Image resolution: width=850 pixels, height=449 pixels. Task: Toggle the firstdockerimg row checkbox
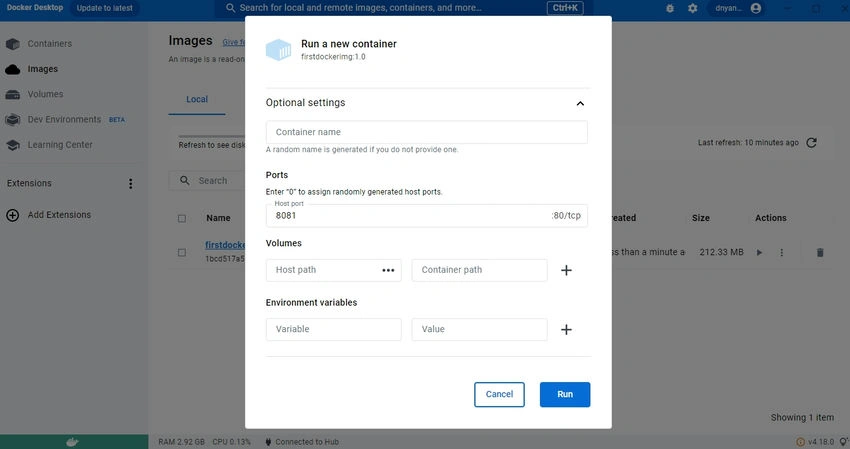tap(182, 252)
